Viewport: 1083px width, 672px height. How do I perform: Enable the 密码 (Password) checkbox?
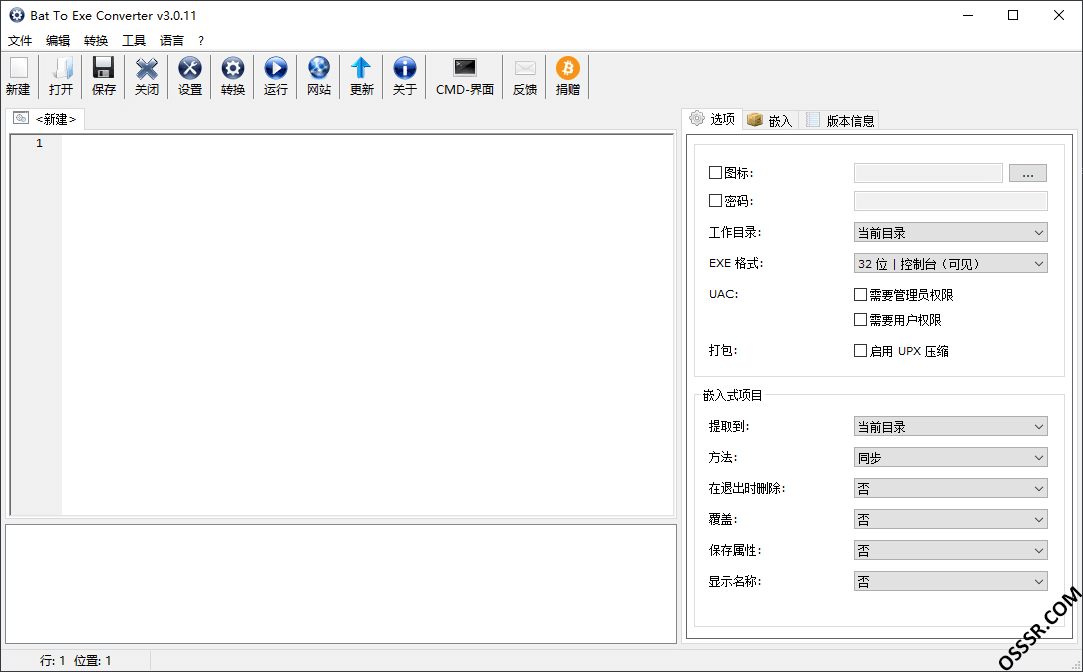pos(716,201)
